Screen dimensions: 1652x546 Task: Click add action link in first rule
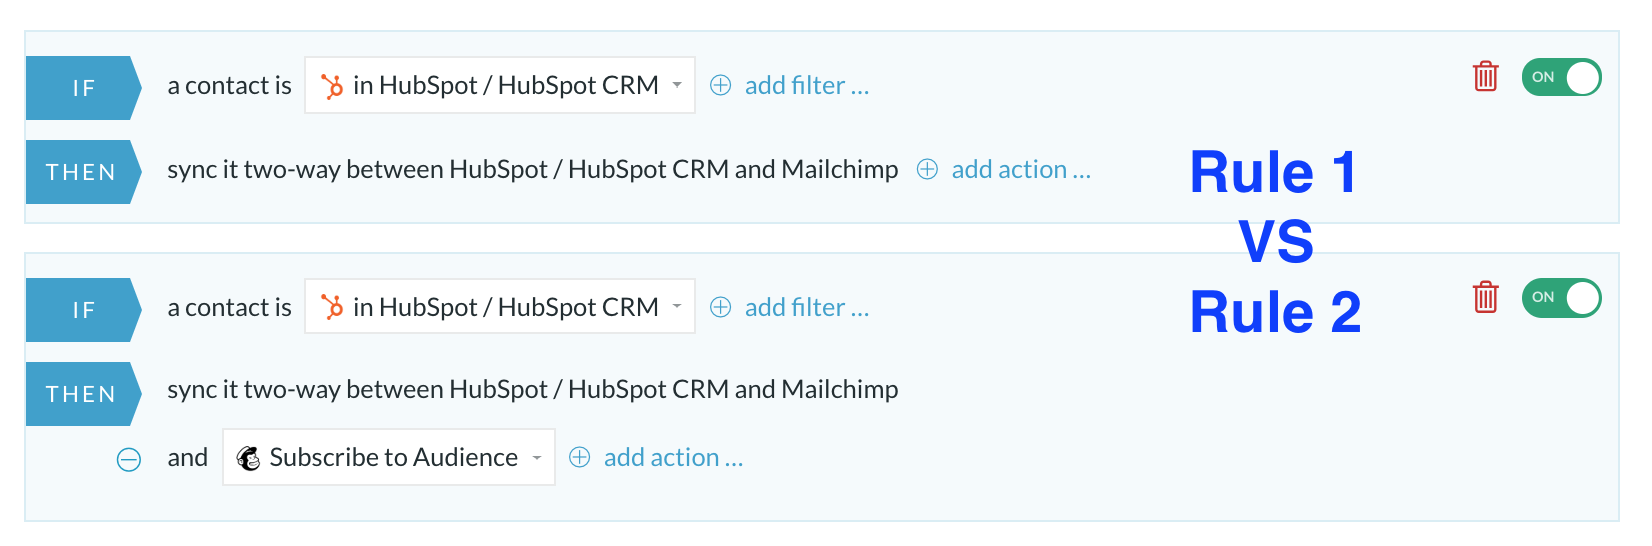[x=1021, y=169]
